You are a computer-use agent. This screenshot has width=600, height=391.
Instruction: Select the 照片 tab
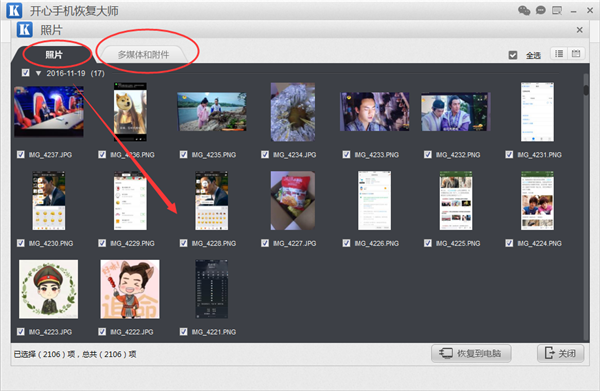54,55
